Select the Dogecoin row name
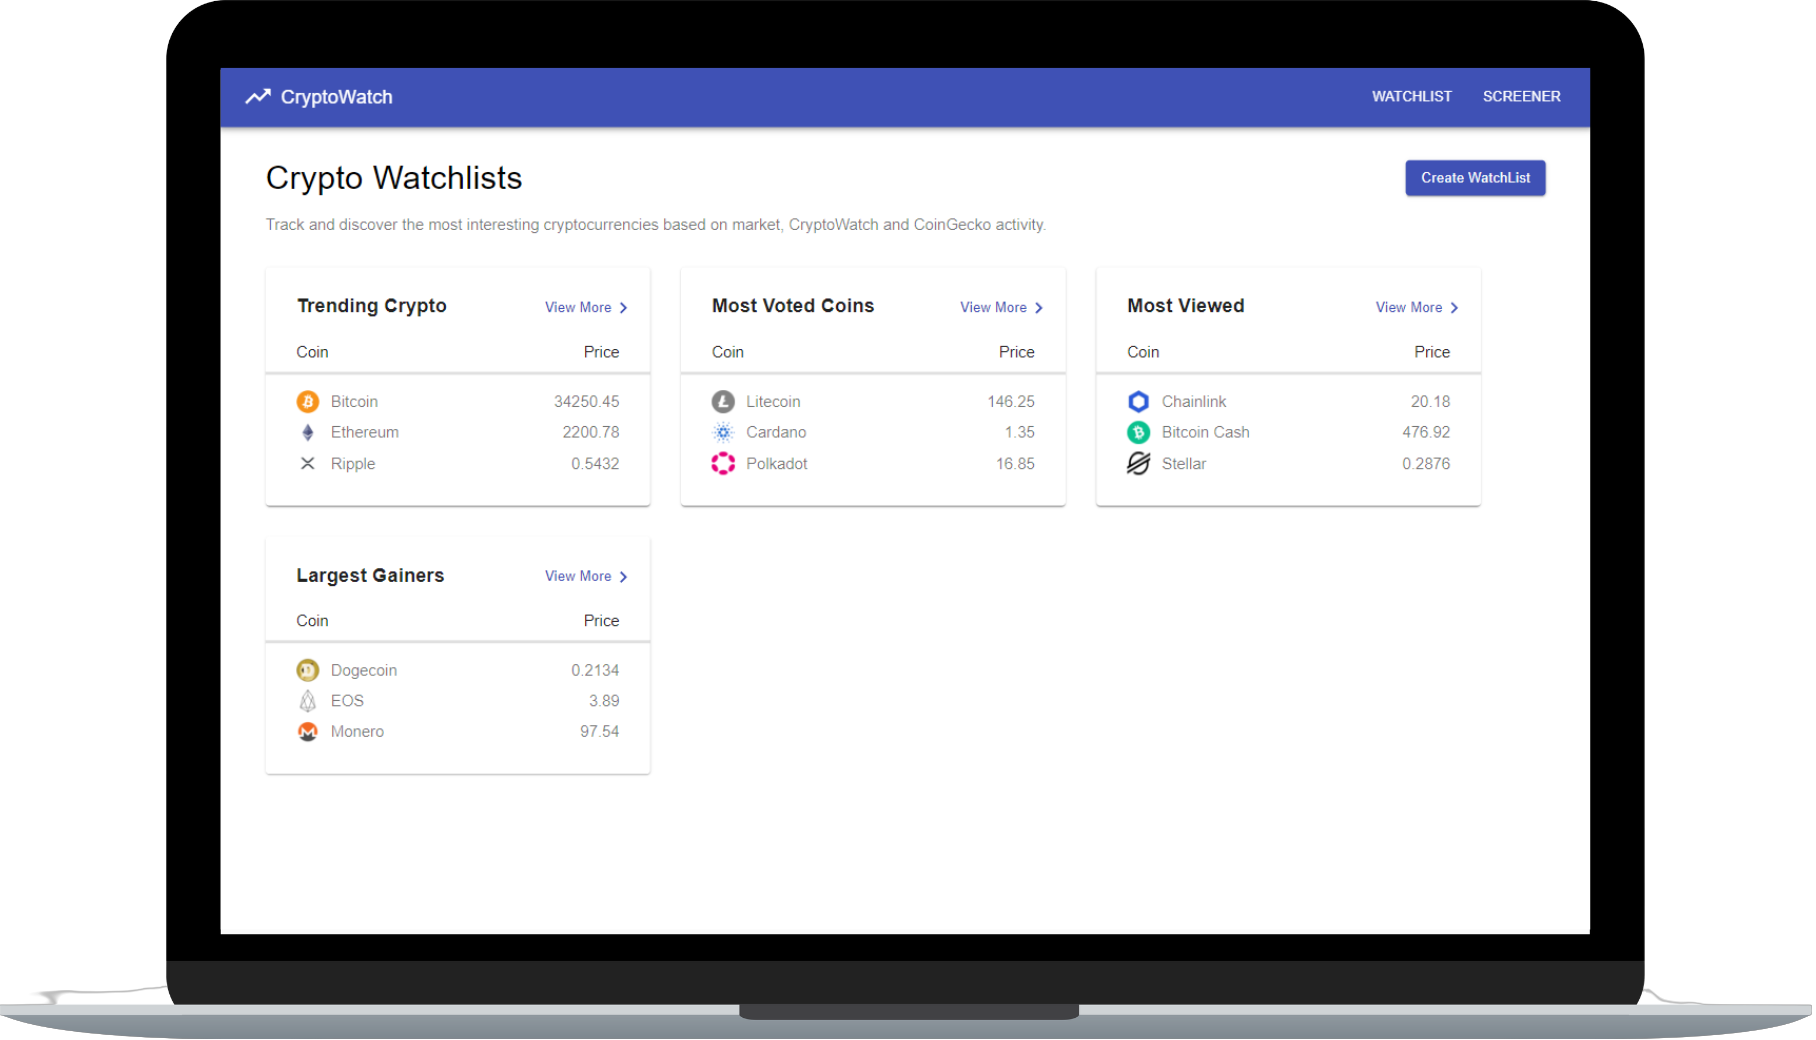1816x1040 pixels. click(x=364, y=671)
